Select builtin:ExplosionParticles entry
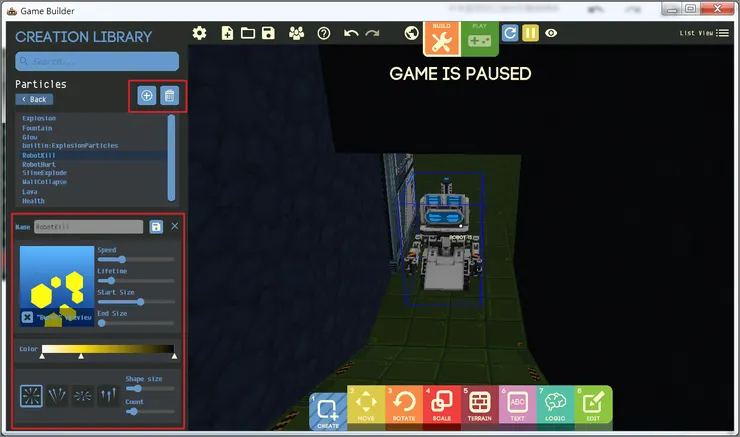Image resolution: width=740 pixels, height=437 pixels. tap(70, 146)
